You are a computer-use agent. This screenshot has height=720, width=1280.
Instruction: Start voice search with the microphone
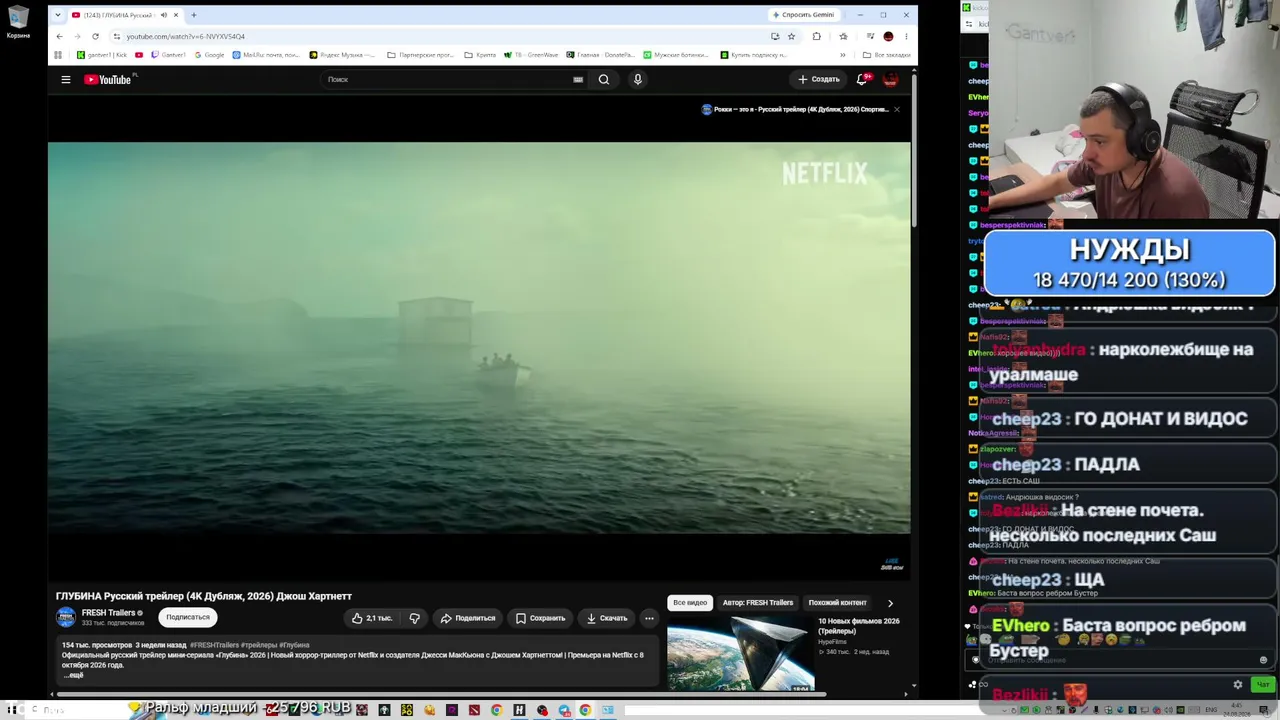[637, 80]
